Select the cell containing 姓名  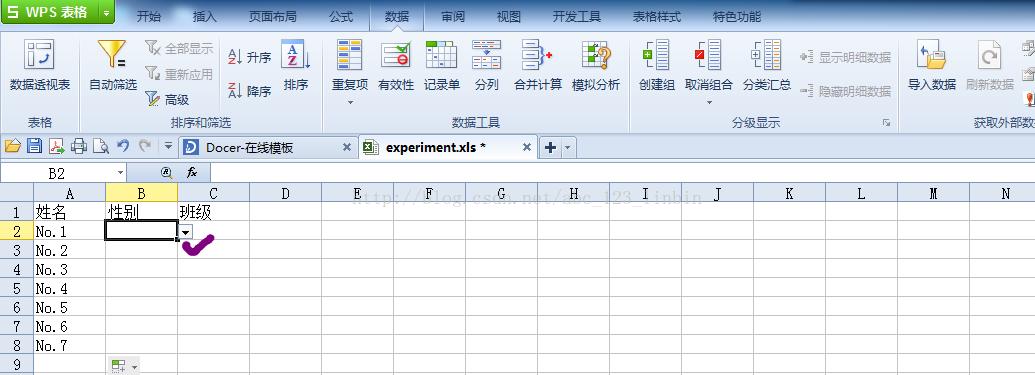tap(69, 212)
